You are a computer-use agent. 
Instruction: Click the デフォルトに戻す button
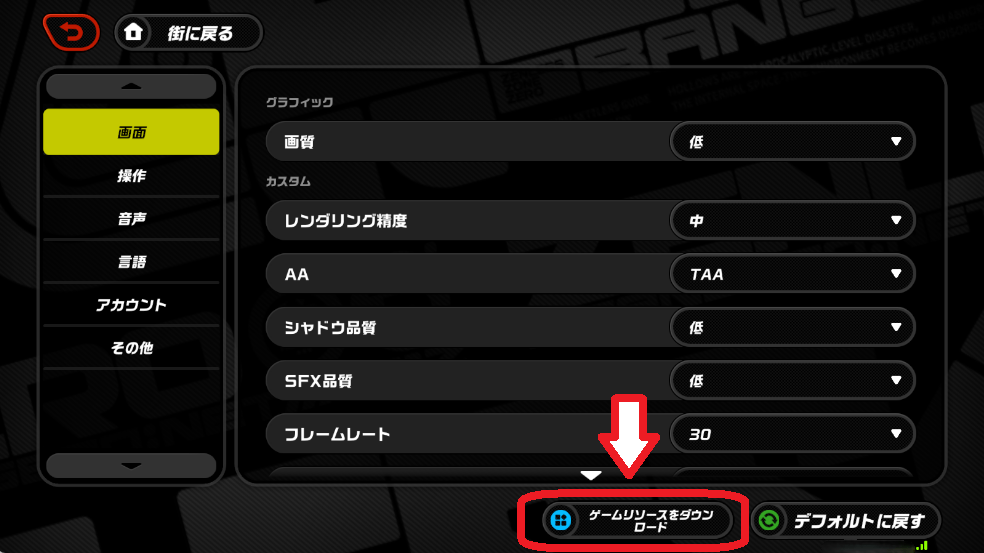click(x=846, y=520)
